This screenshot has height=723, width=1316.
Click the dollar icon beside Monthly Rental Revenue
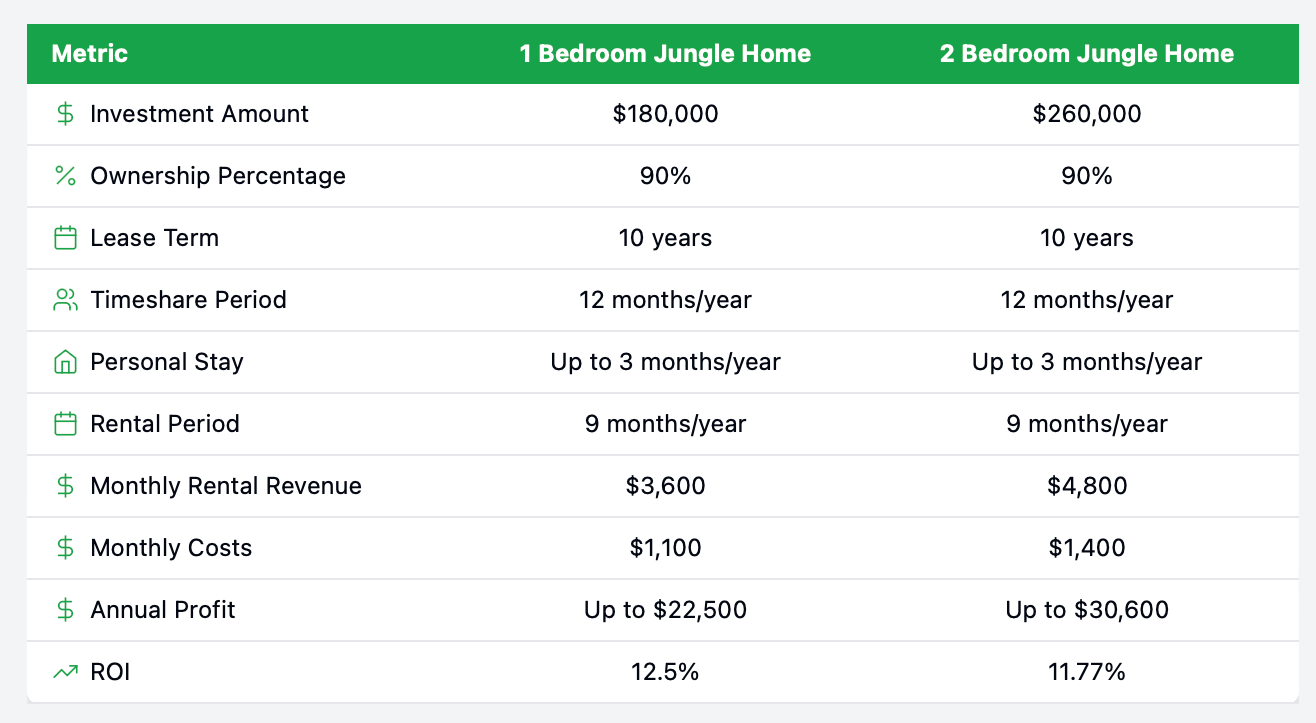click(65, 486)
